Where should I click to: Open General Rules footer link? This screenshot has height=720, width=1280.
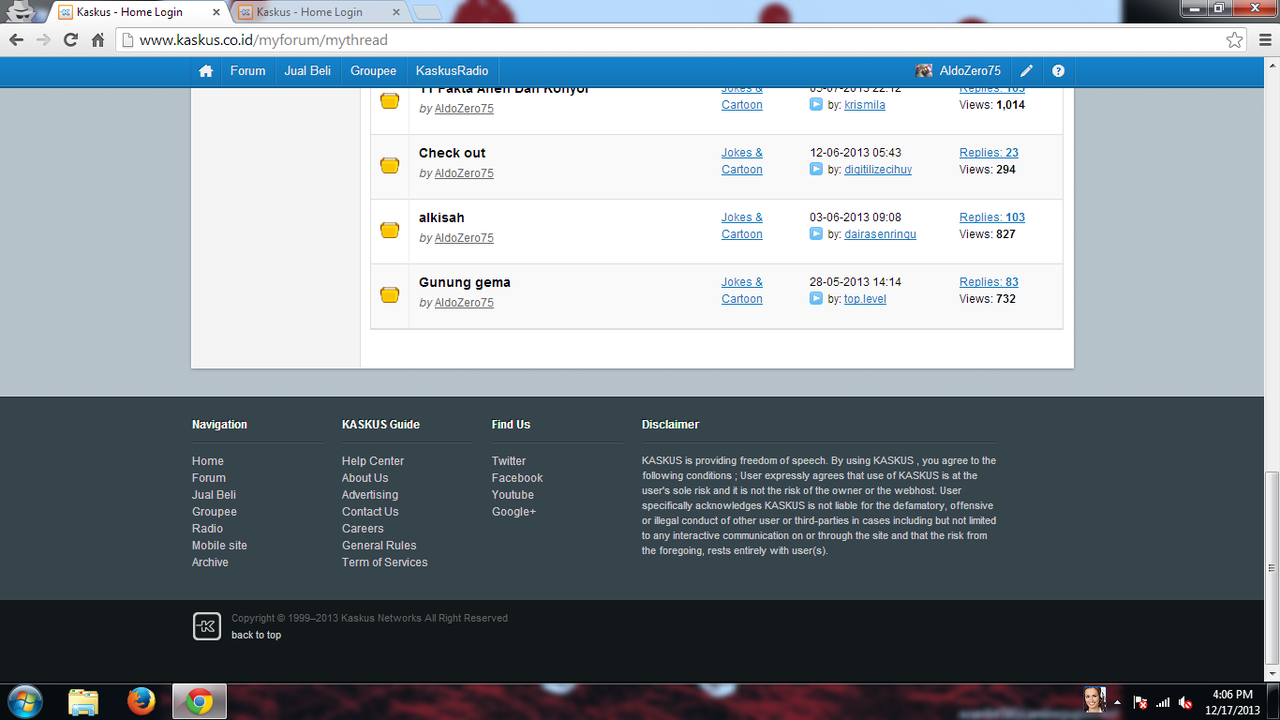pos(379,546)
